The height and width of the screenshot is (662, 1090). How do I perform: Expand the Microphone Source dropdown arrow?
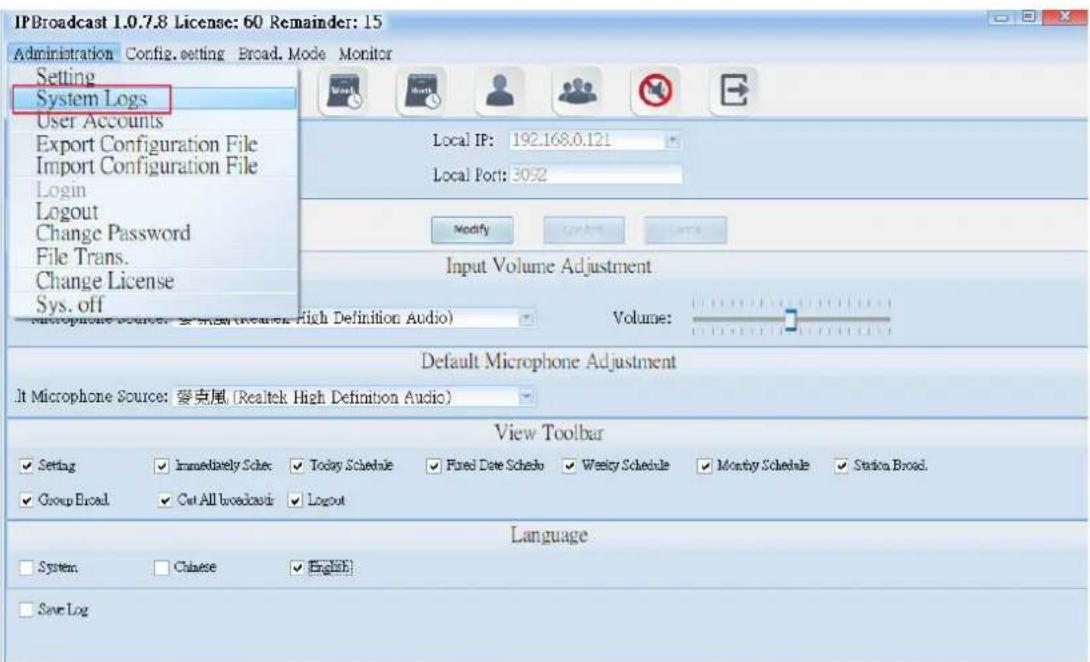(x=527, y=318)
